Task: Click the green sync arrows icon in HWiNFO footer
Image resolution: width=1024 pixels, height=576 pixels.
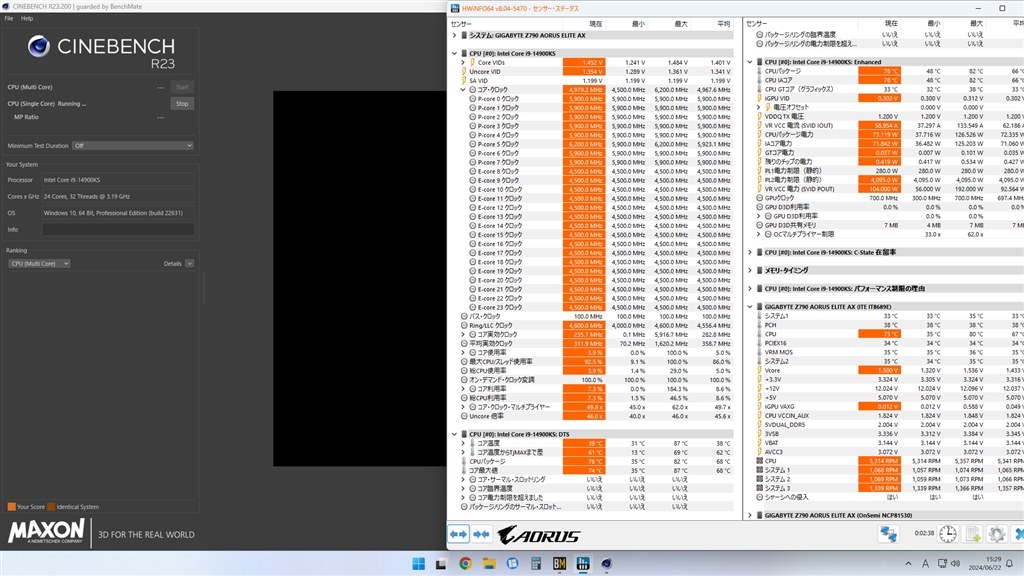Action: 890,535
